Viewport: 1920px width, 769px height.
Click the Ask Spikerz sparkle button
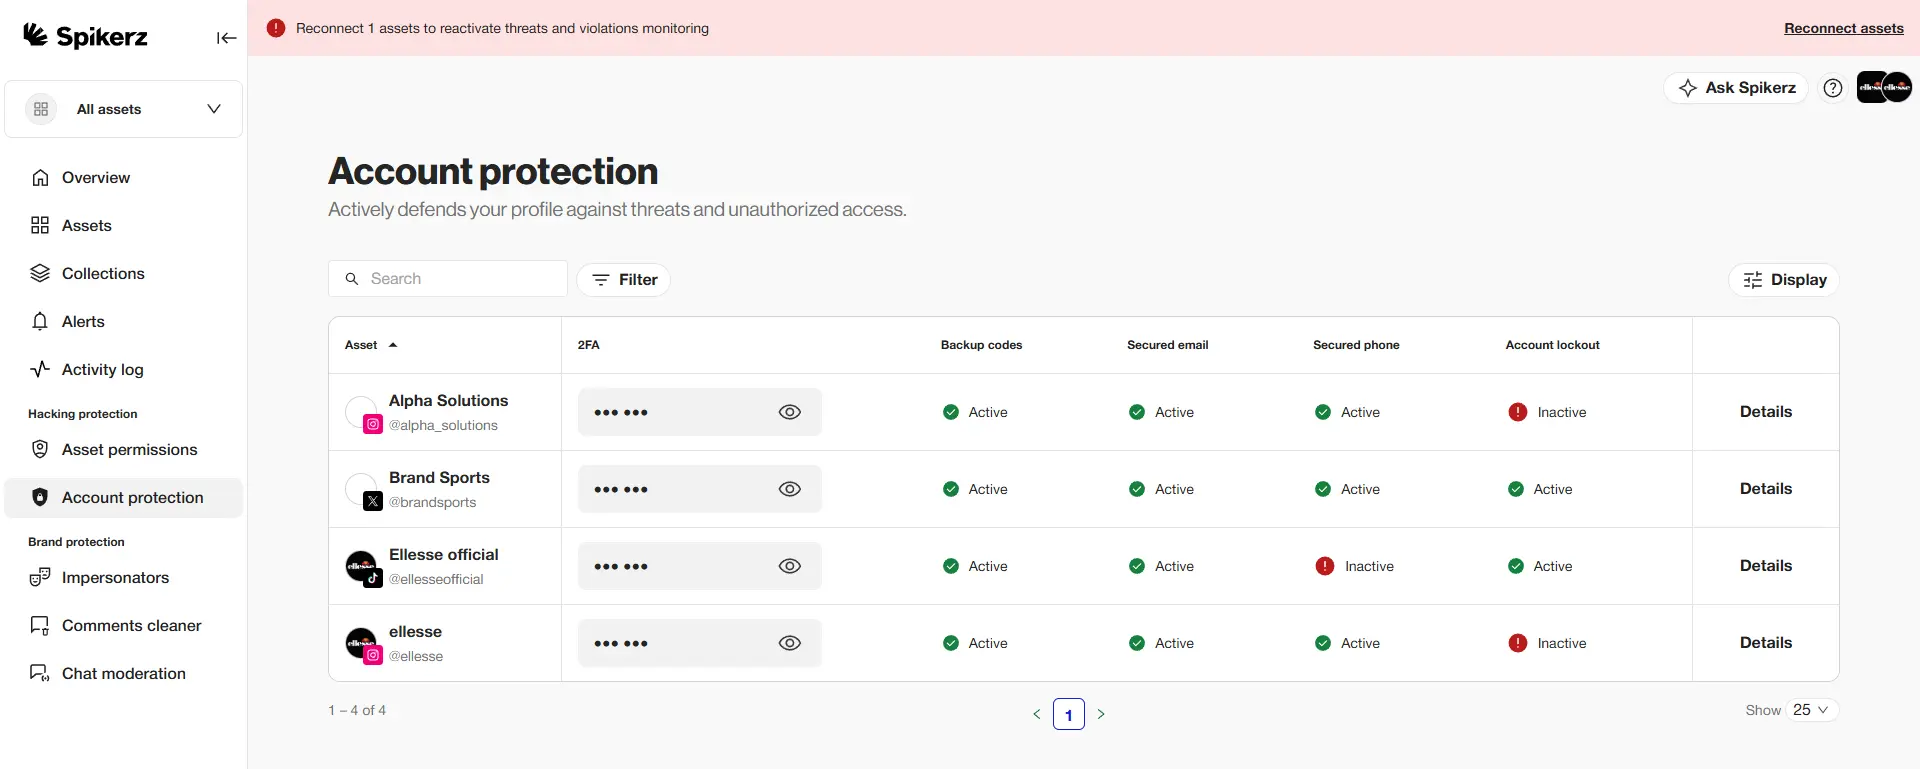pos(1736,88)
